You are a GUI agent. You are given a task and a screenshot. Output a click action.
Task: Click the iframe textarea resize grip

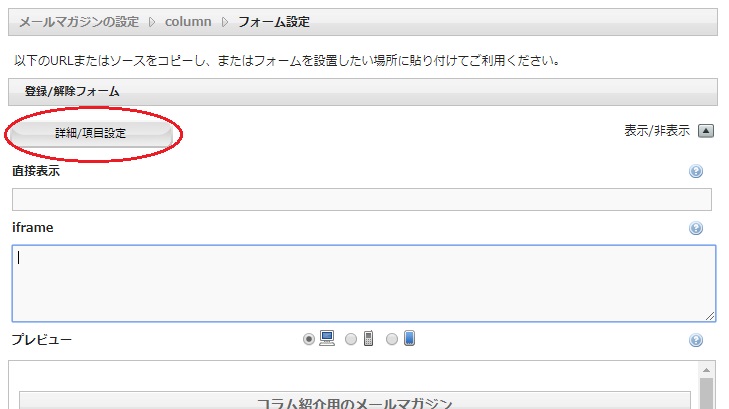pyautogui.click(x=710, y=316)
